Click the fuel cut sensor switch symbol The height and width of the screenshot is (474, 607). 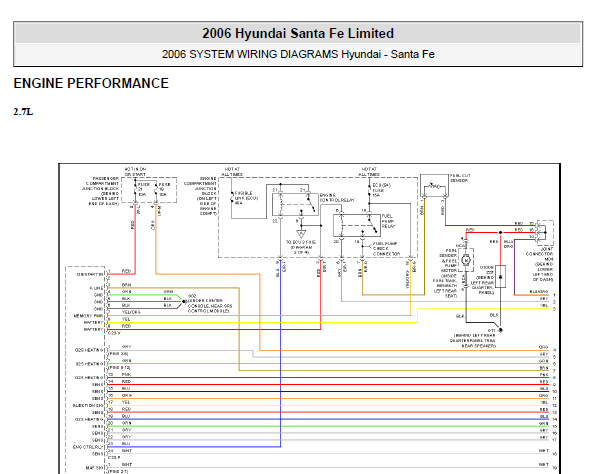434,186
